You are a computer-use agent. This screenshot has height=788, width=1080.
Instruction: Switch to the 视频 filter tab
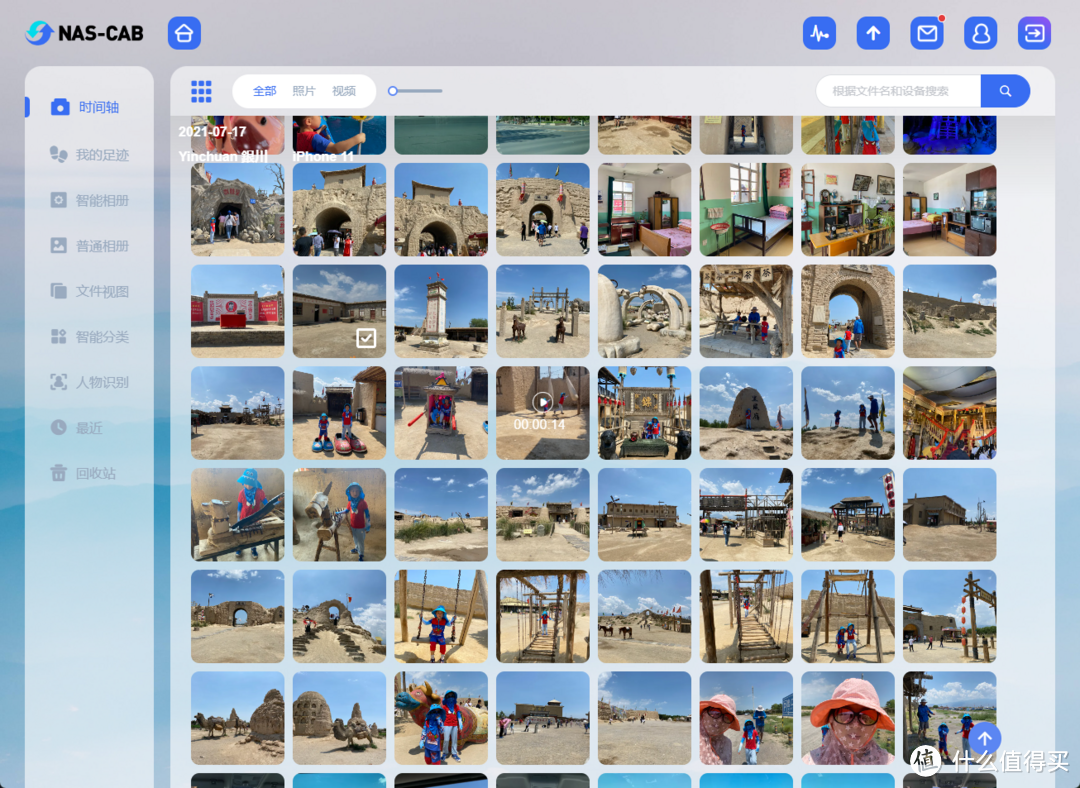344,91
